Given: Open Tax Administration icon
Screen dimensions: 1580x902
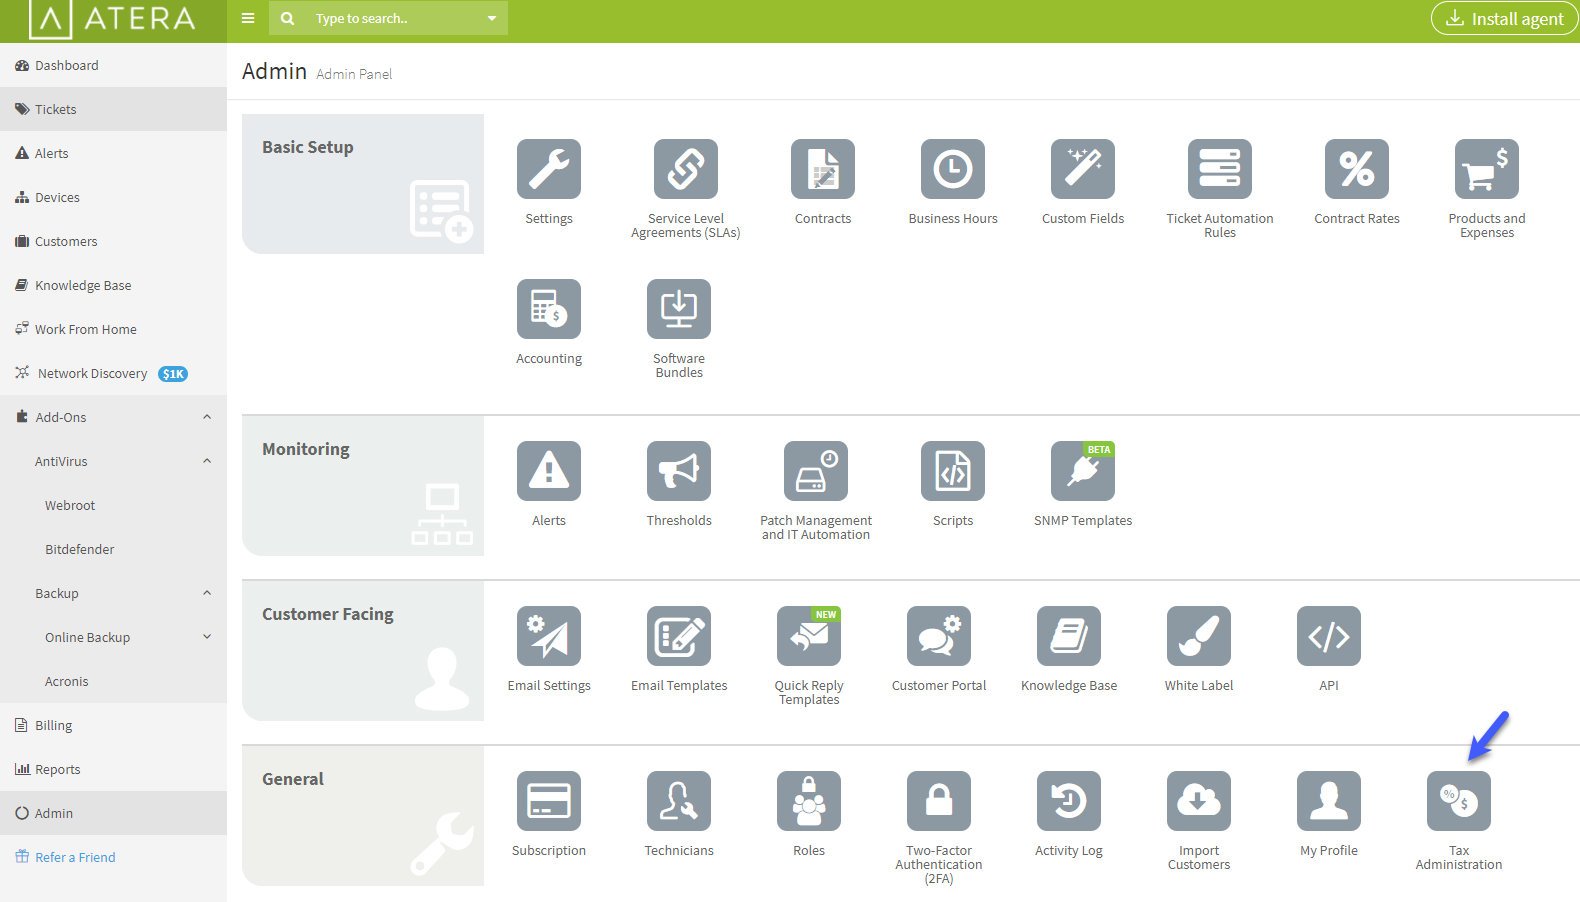Looking at the screenshot, I should pyautogui.click(x=1459, y=801).
